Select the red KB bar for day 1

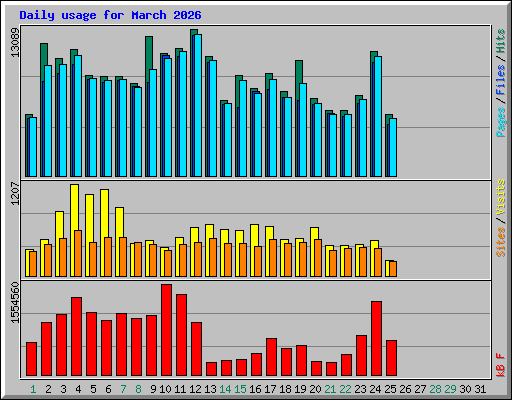(32, 359)
